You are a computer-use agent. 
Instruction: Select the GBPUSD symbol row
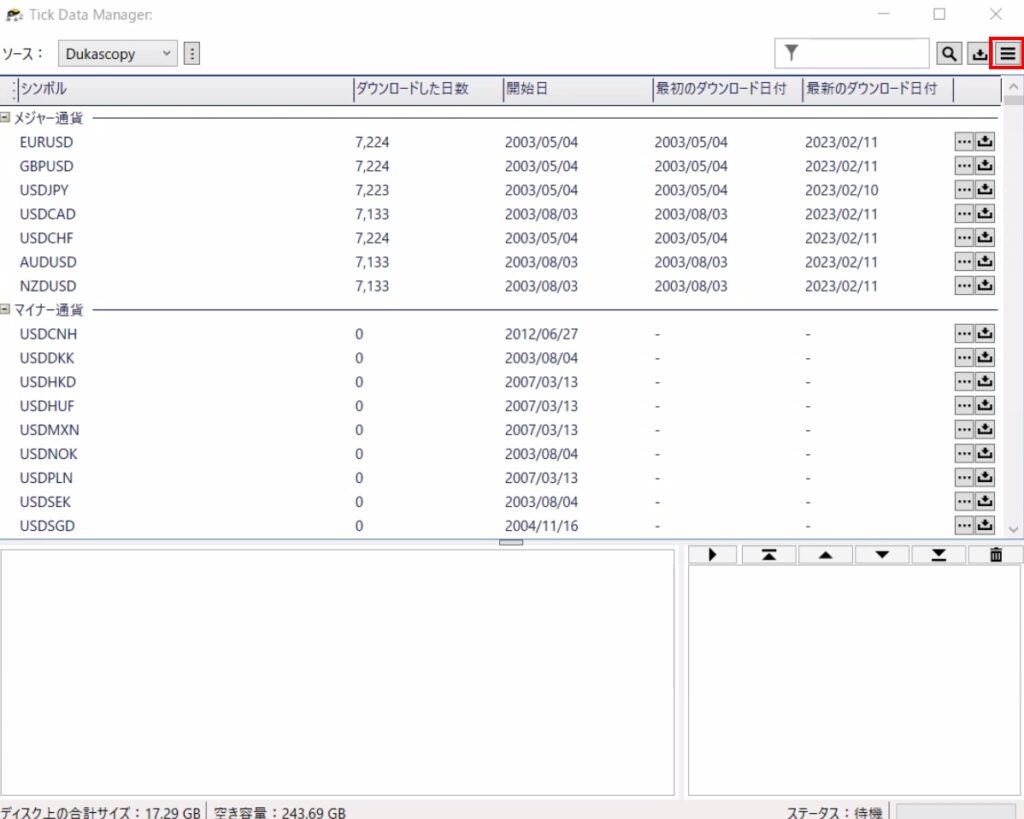pos(500,166)
